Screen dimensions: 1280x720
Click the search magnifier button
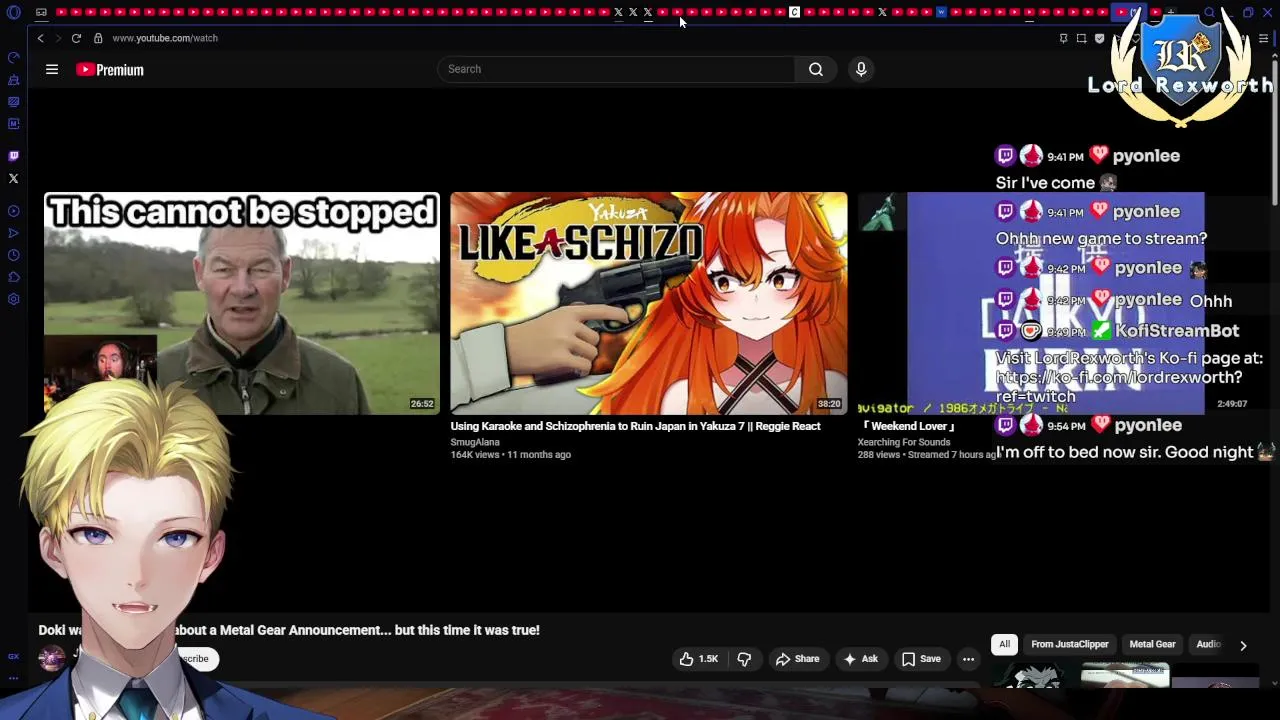(x=816, y=69)
